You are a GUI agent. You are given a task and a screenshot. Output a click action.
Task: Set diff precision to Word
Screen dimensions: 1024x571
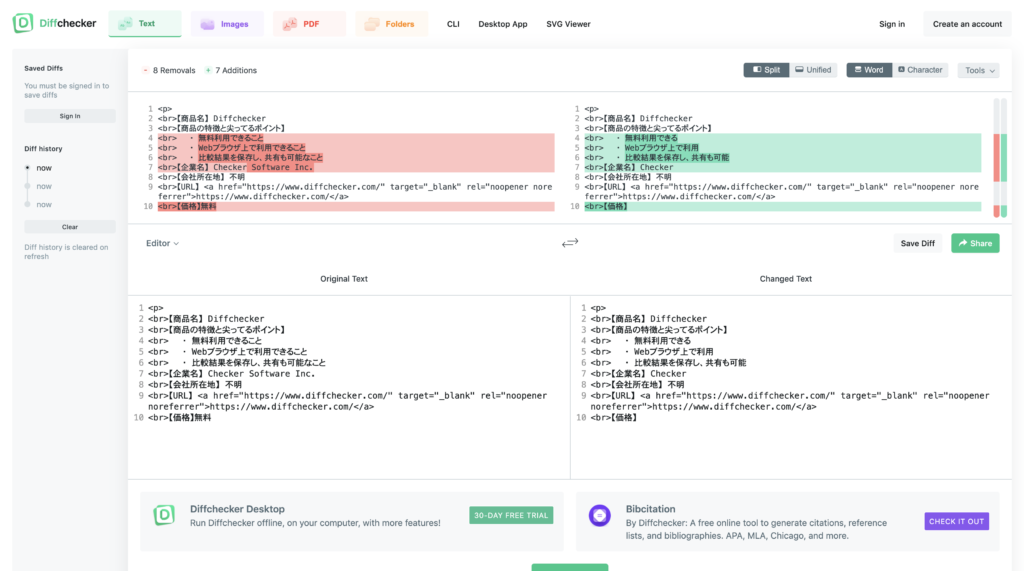(869, 70)
